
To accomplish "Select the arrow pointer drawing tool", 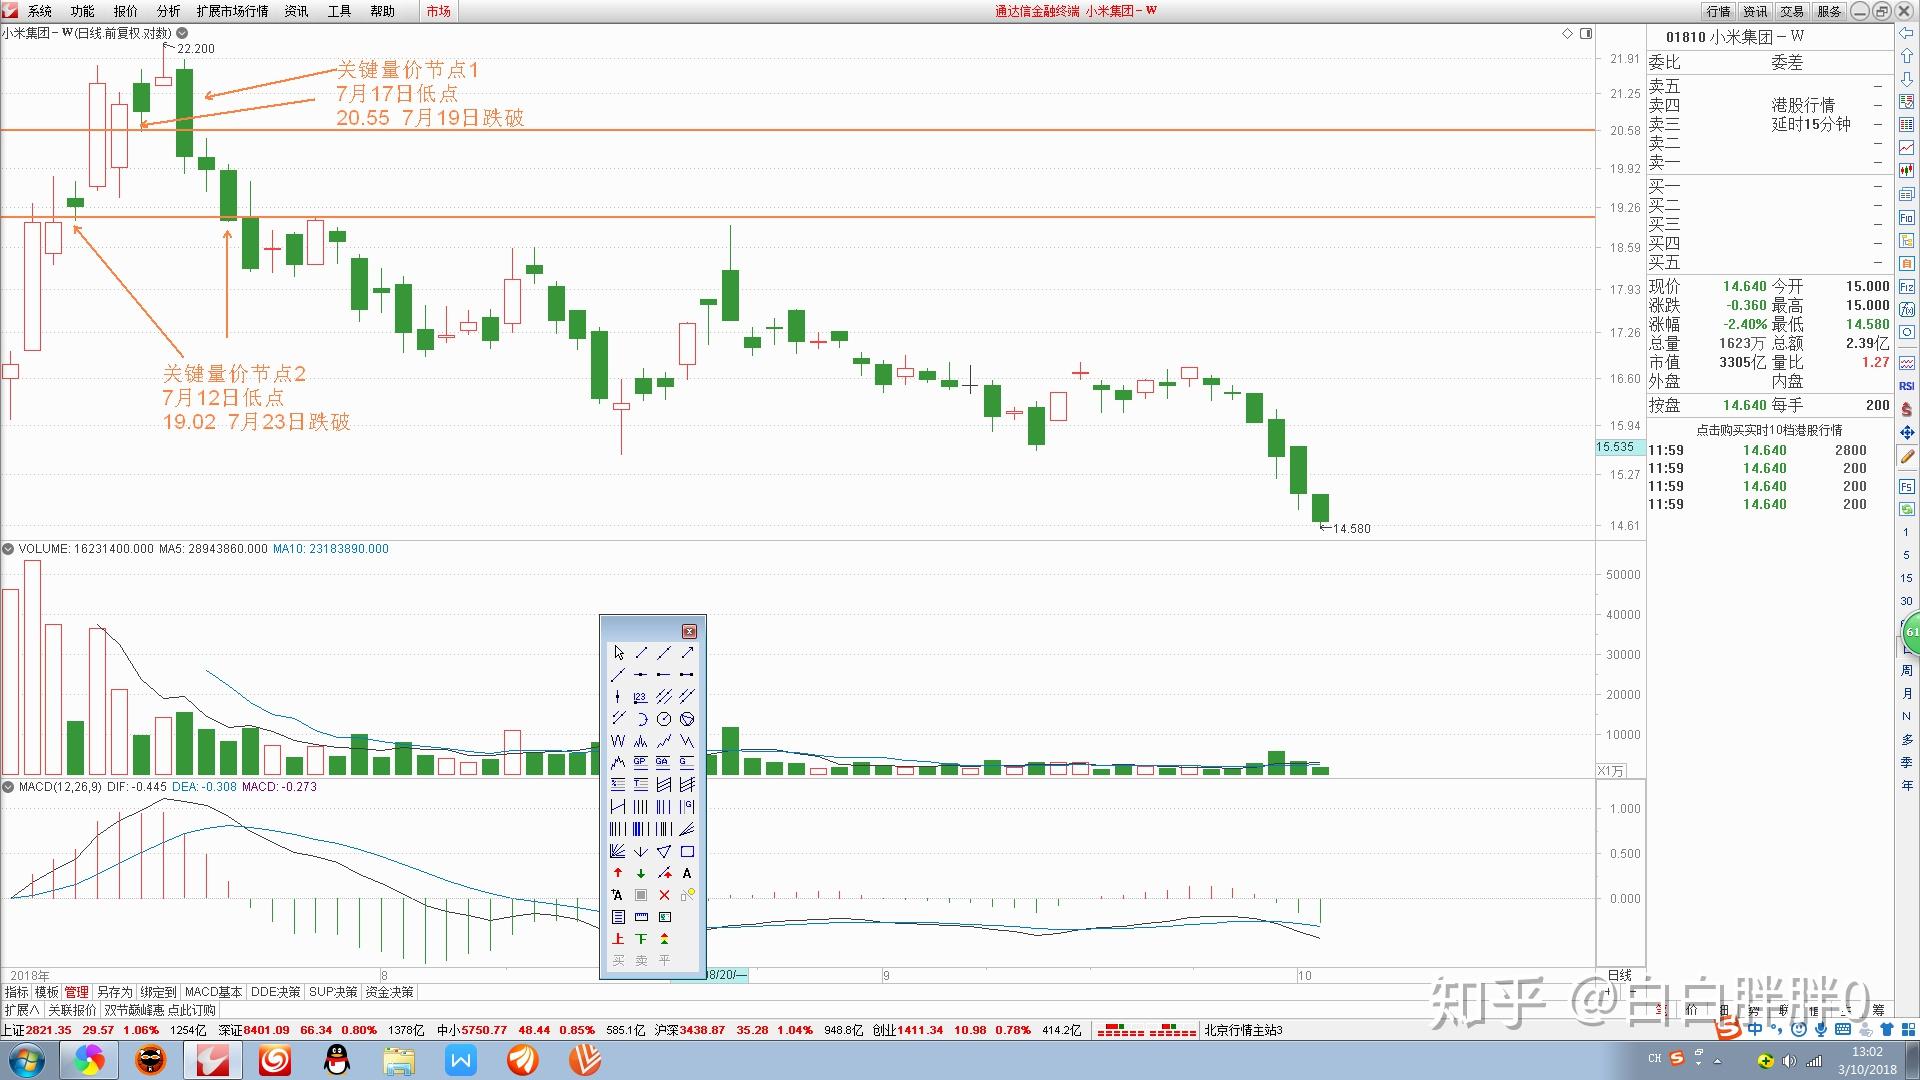I will [x=618, y=653].
